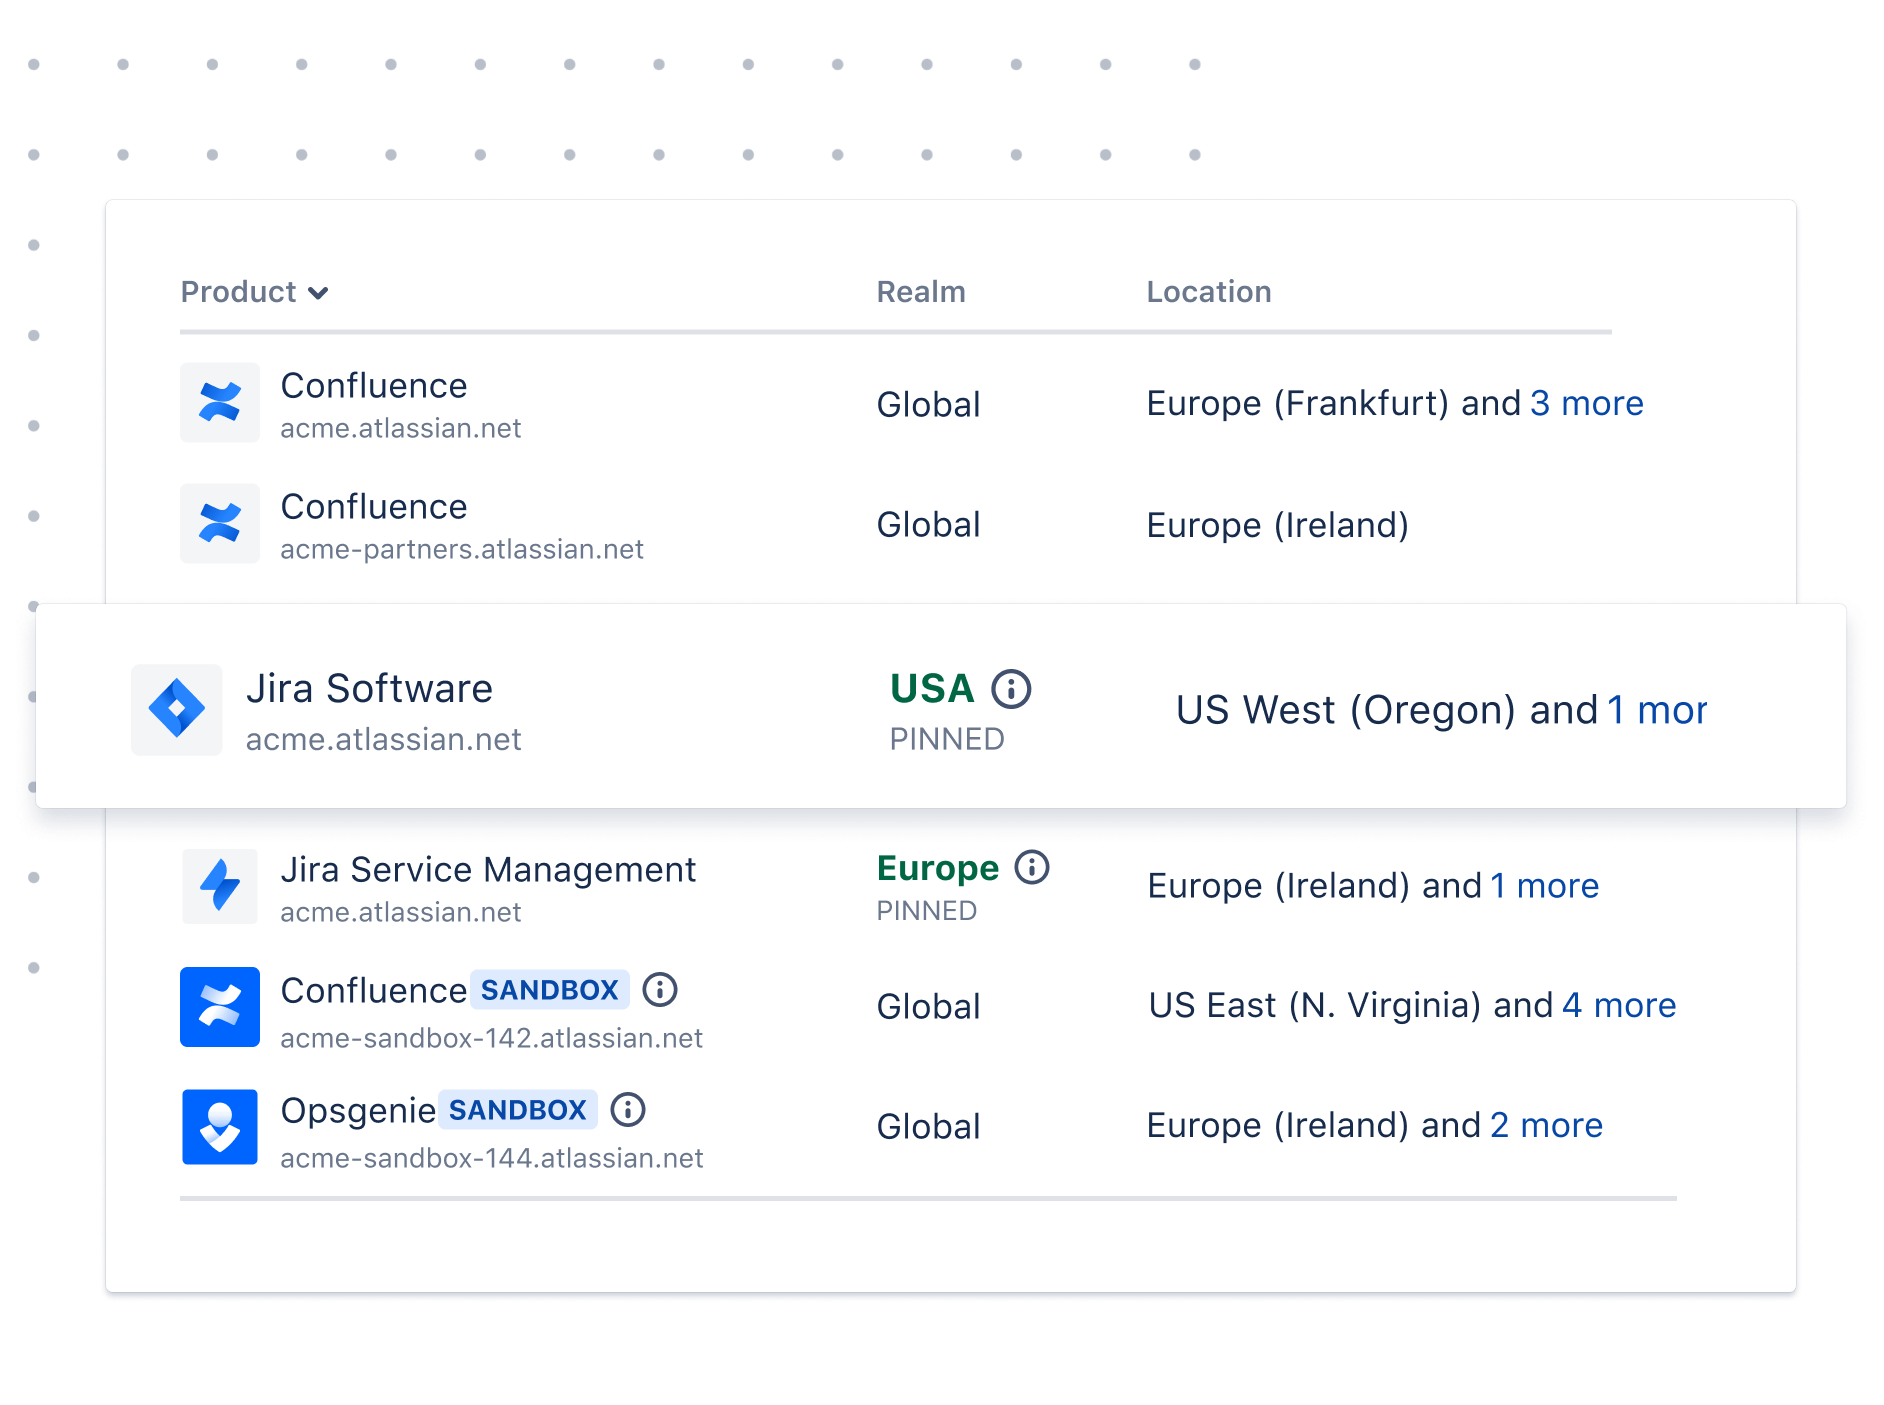Image resolution: width=1884 pixels, height=1405 pixels.
Task: Open '4 more' locations for Confluence sandbox
Action: (1619, 1006)
